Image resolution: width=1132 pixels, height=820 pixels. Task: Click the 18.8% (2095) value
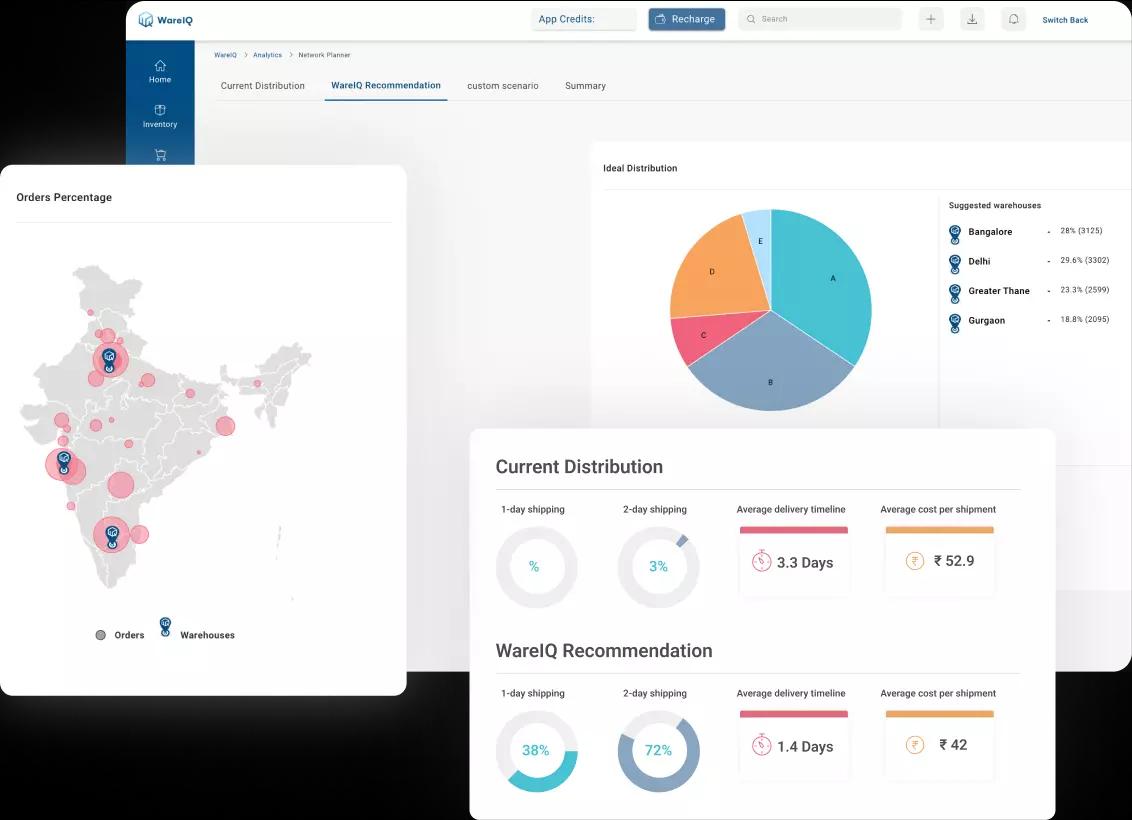coord(1084,320)
